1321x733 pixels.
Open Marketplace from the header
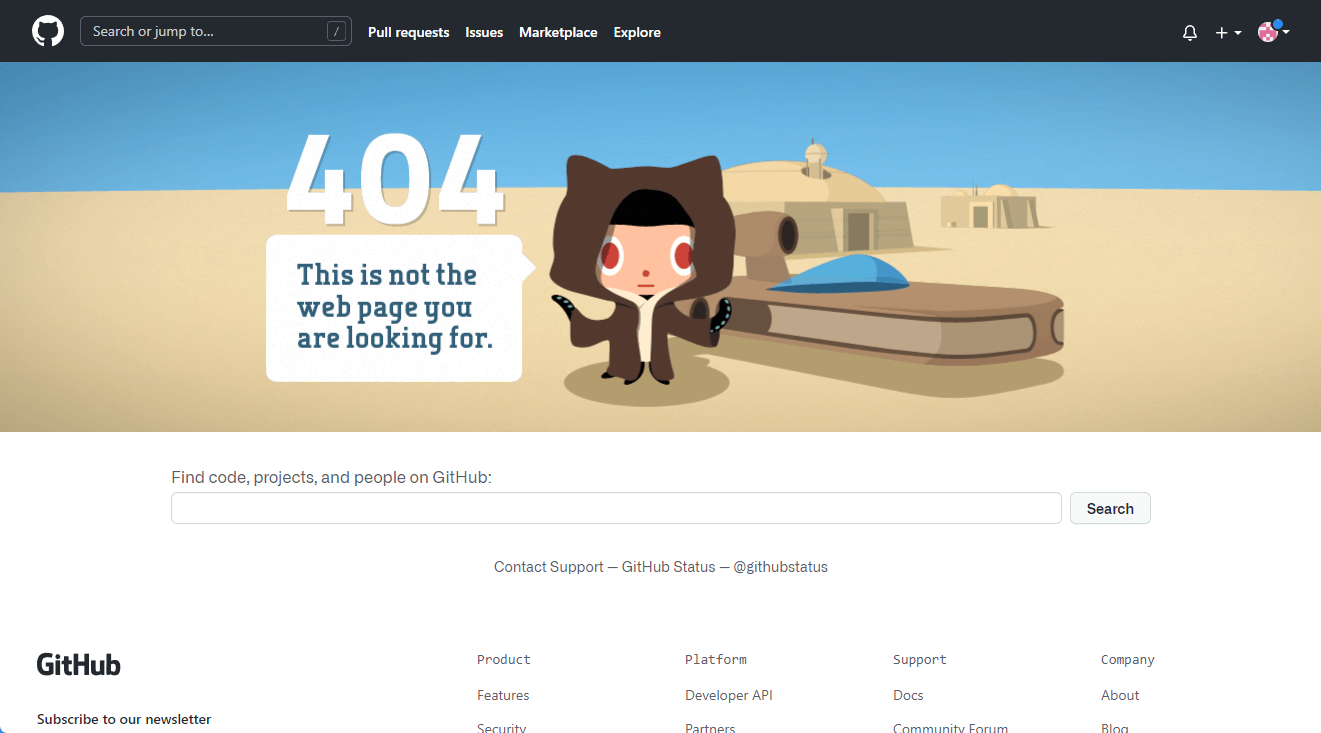[x=558, y=32]
